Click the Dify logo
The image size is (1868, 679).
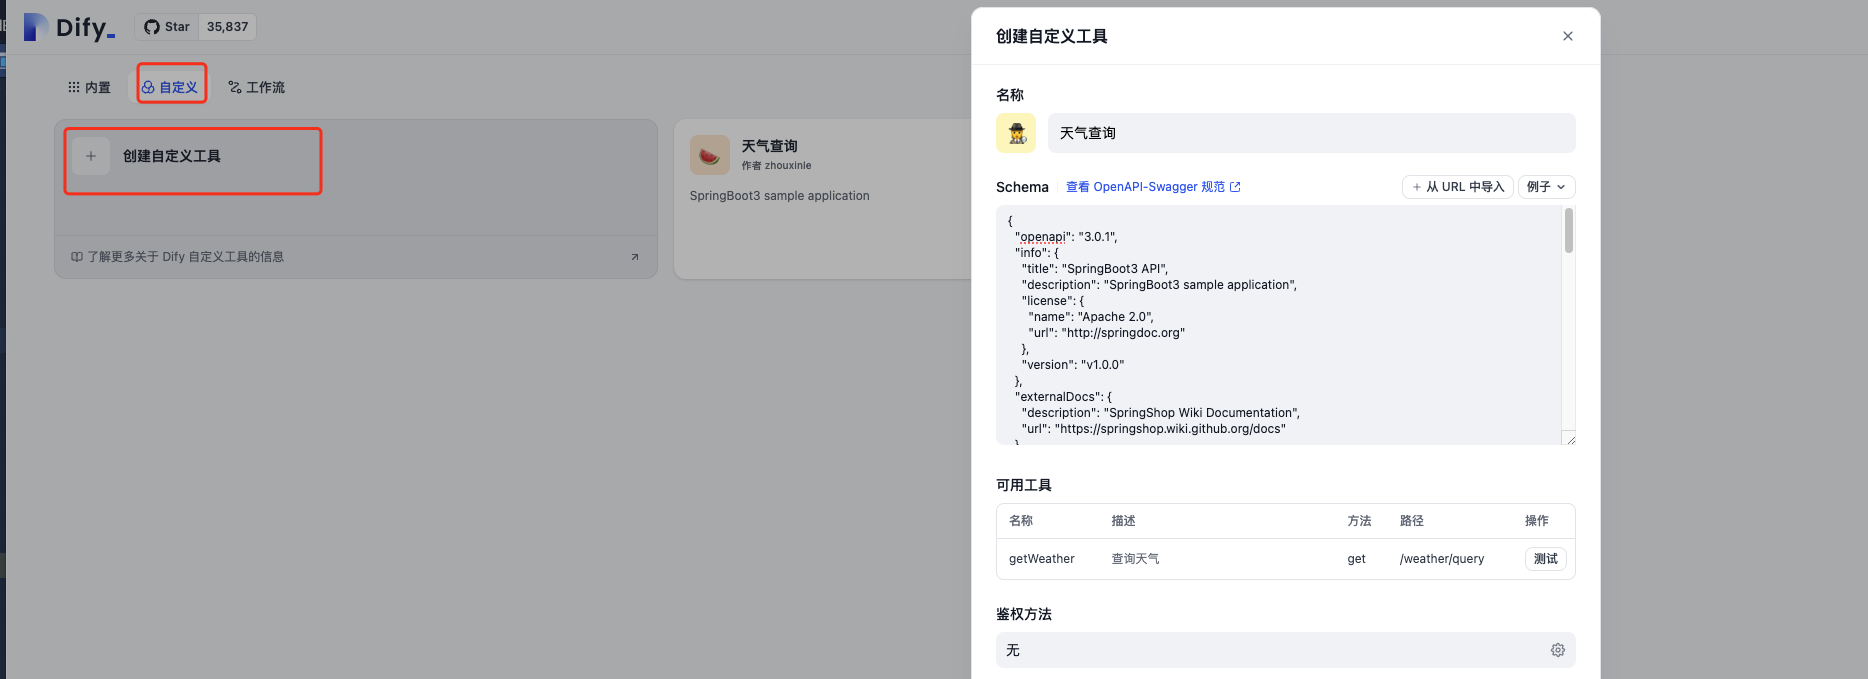(69, 27)
